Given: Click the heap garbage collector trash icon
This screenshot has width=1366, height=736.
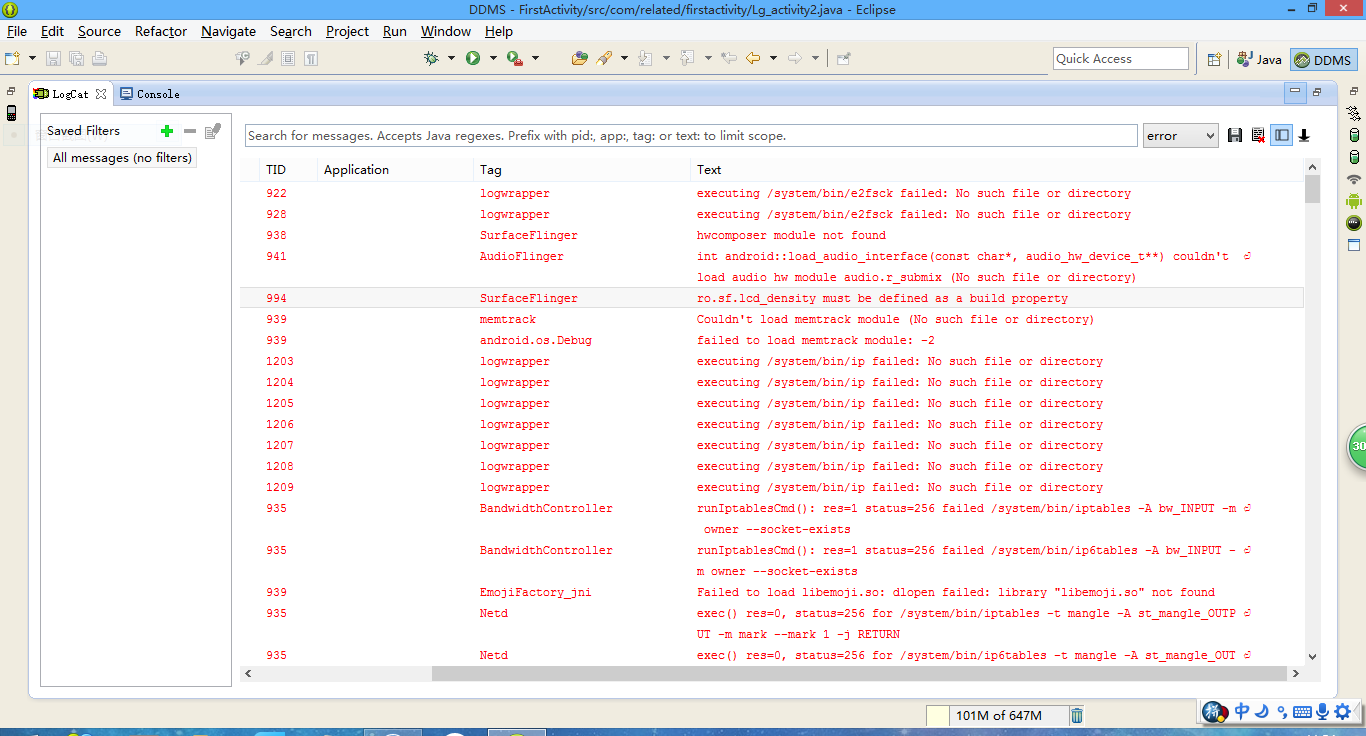Looking at the screenshot, I should pyautogui.click(x=1077, y=715).
